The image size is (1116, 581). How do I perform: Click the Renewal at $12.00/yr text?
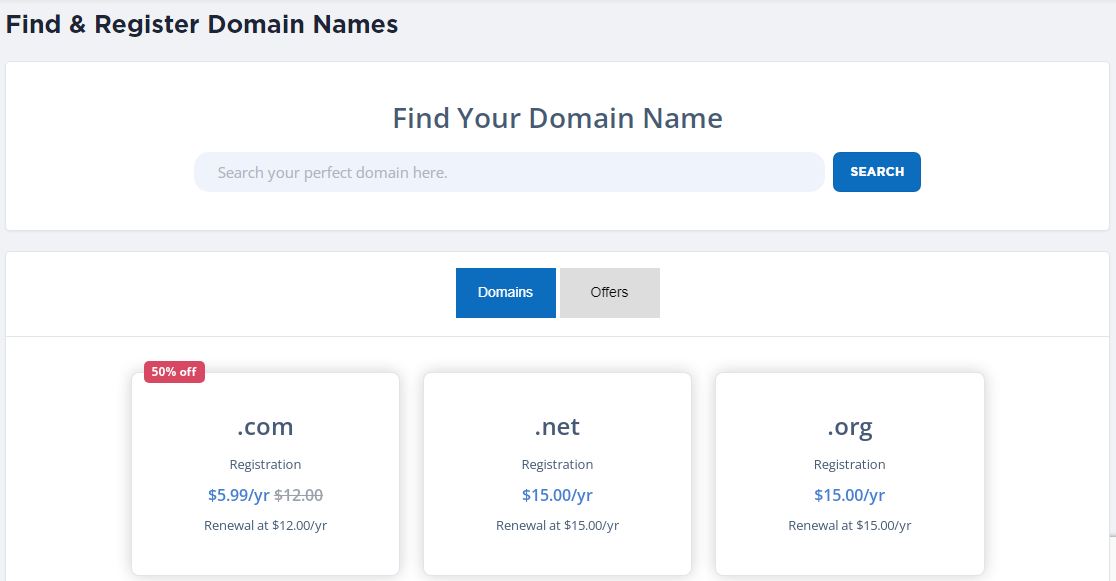point(265,525)
